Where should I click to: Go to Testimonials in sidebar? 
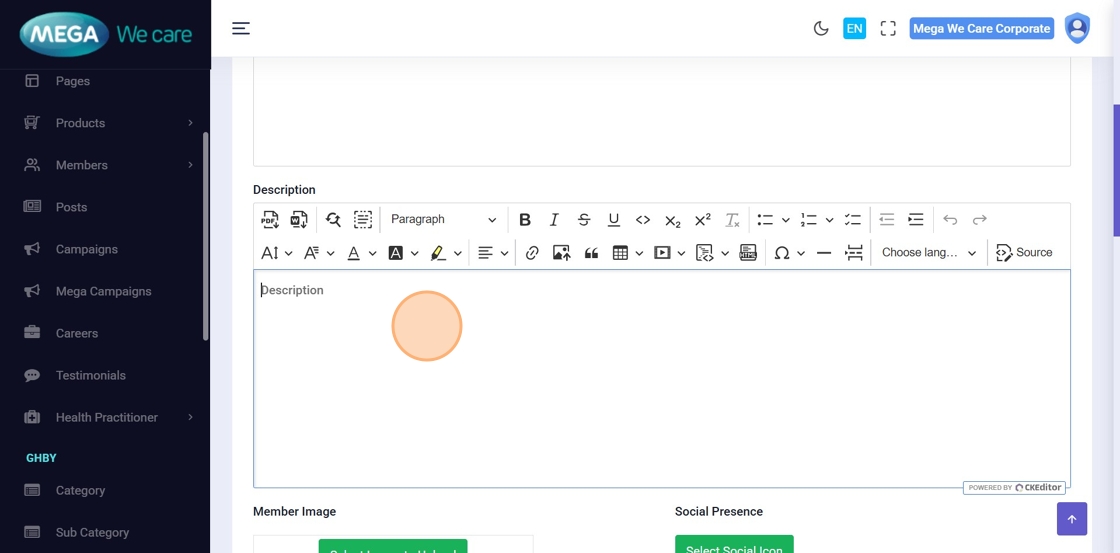click(x=90, y=375)
